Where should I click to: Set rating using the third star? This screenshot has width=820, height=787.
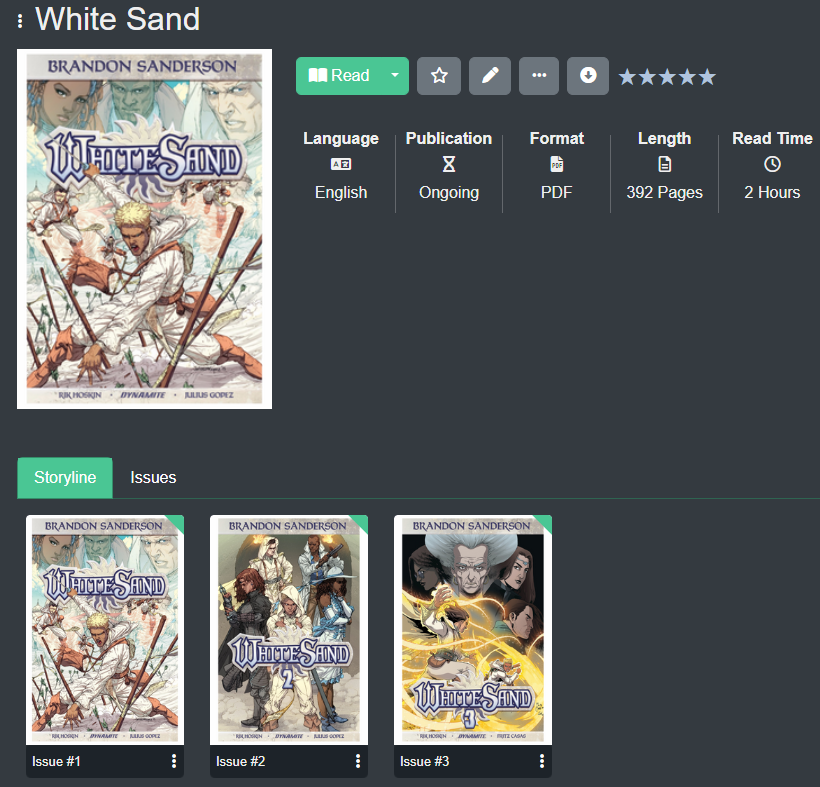click(x=667, y=77)
